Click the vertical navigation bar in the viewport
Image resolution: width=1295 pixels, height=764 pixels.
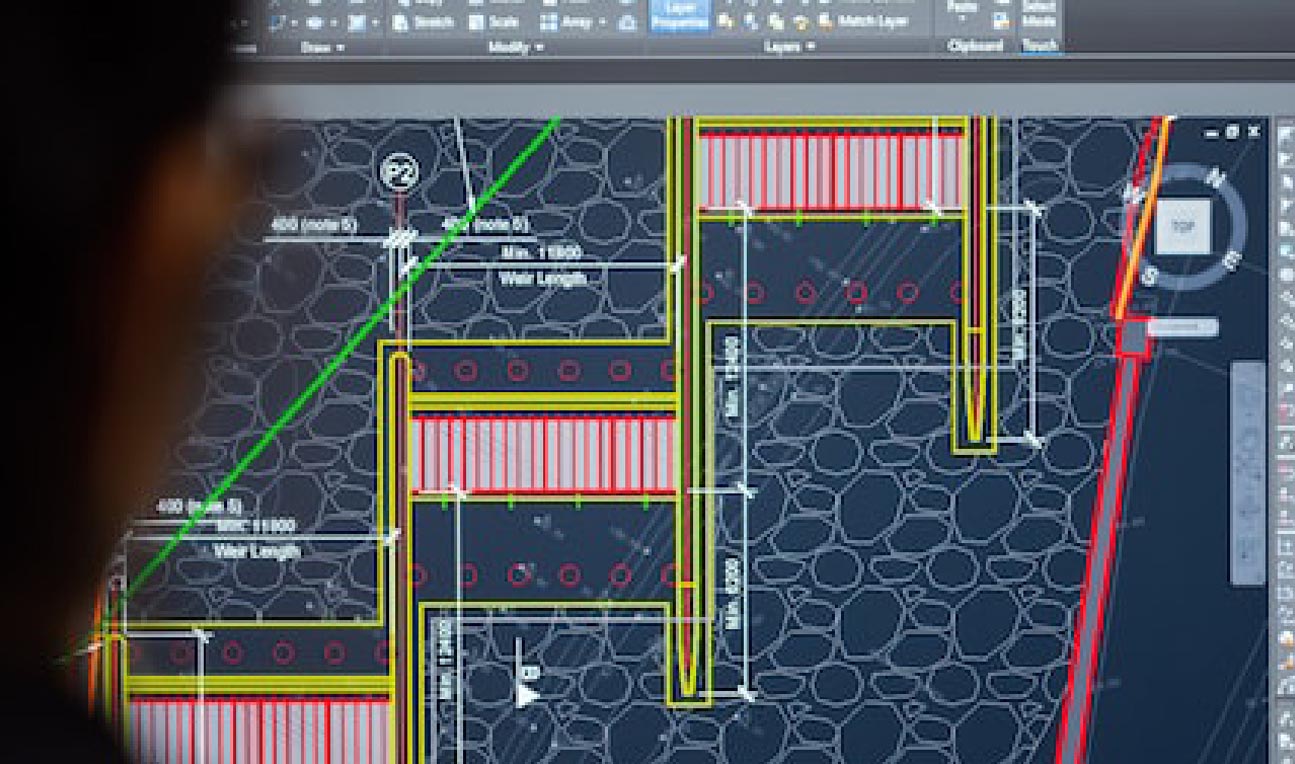coord(1248,472)
